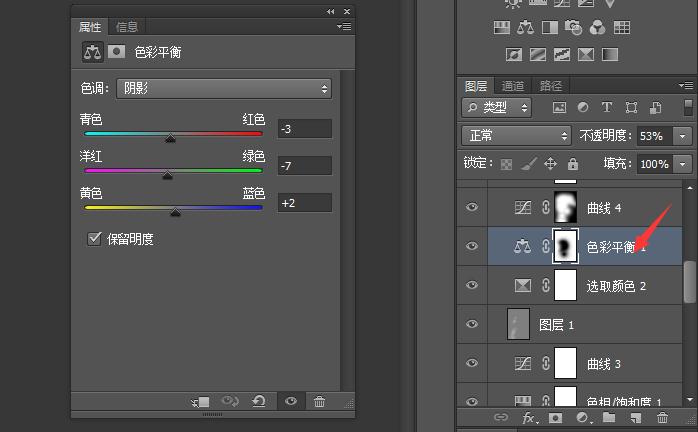
Task: Switch to the 信息 tab
Action: click(x=127, y=27)
